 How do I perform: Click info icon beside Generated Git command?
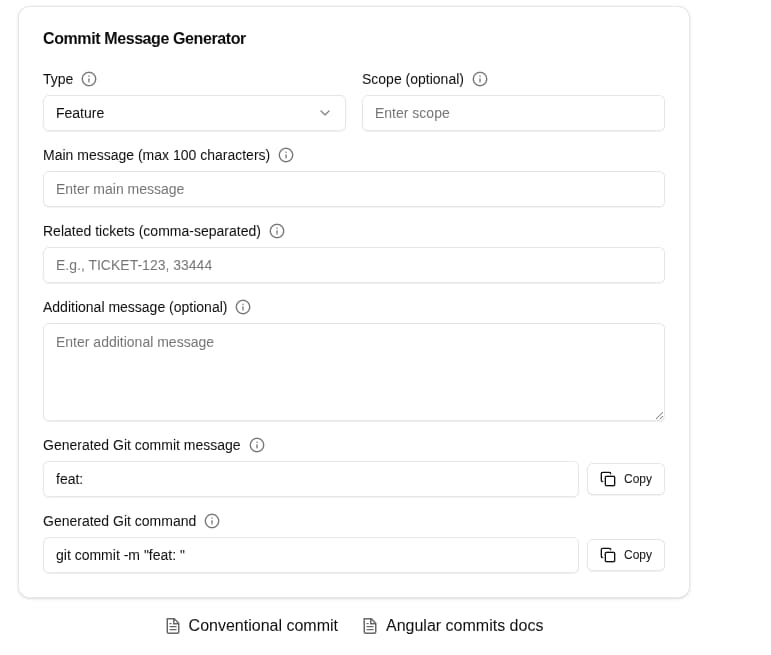212,521
